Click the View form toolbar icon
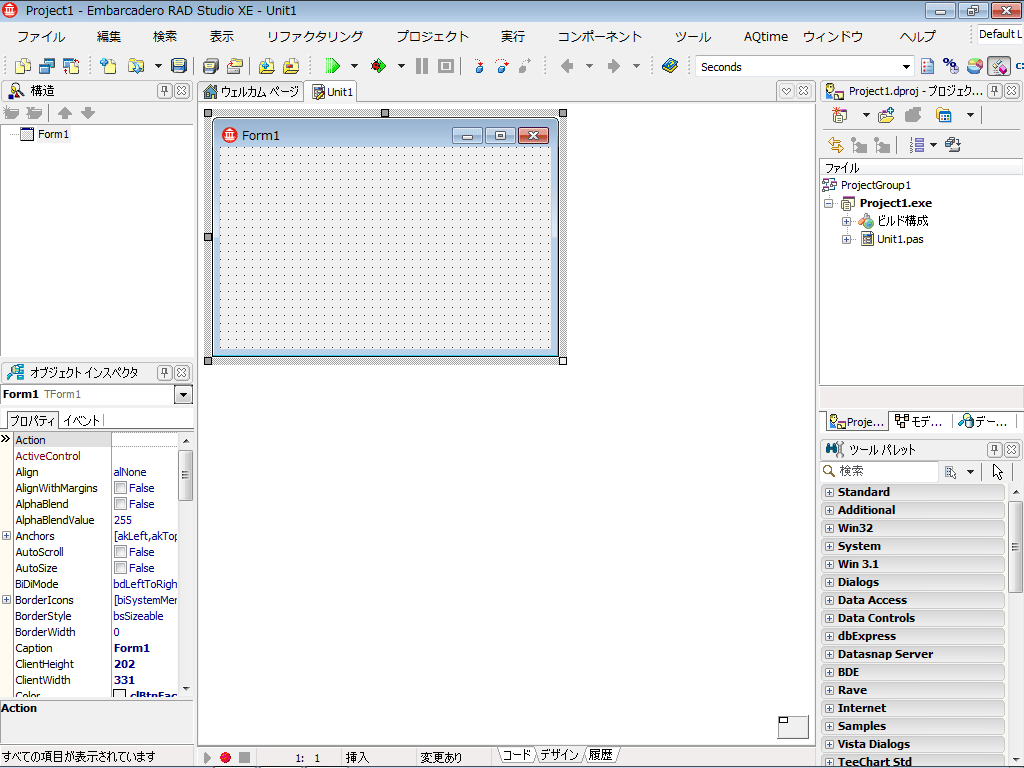1024x768 pixels. click(47, 66)
